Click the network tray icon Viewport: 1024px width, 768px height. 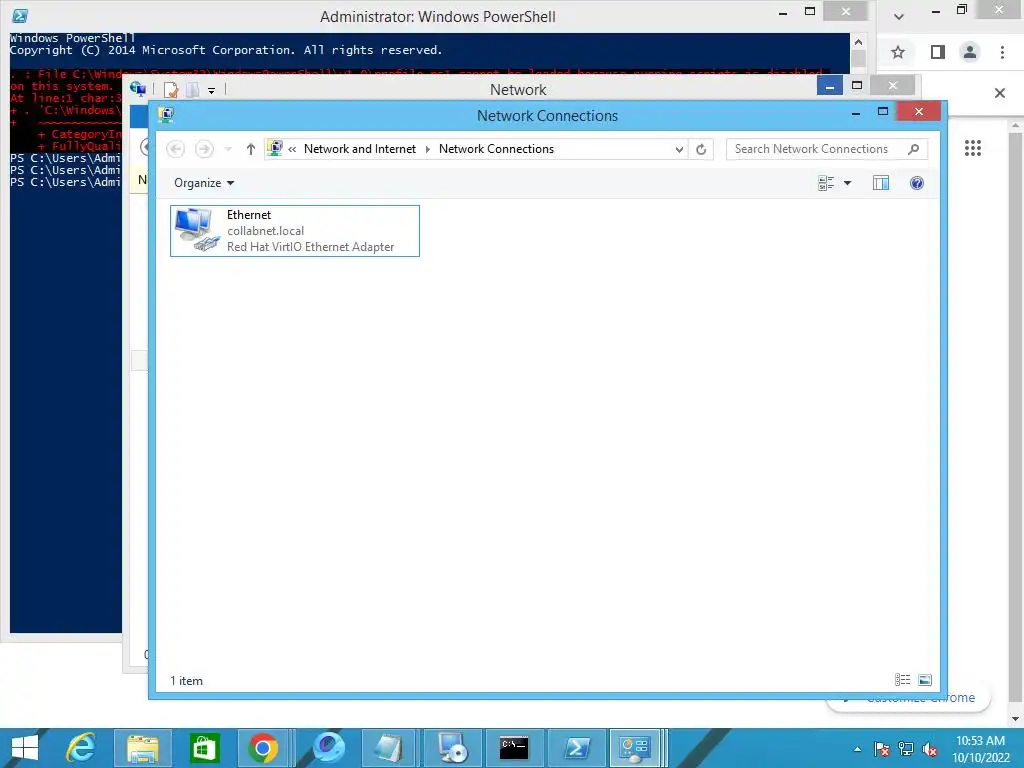point(906,749)
